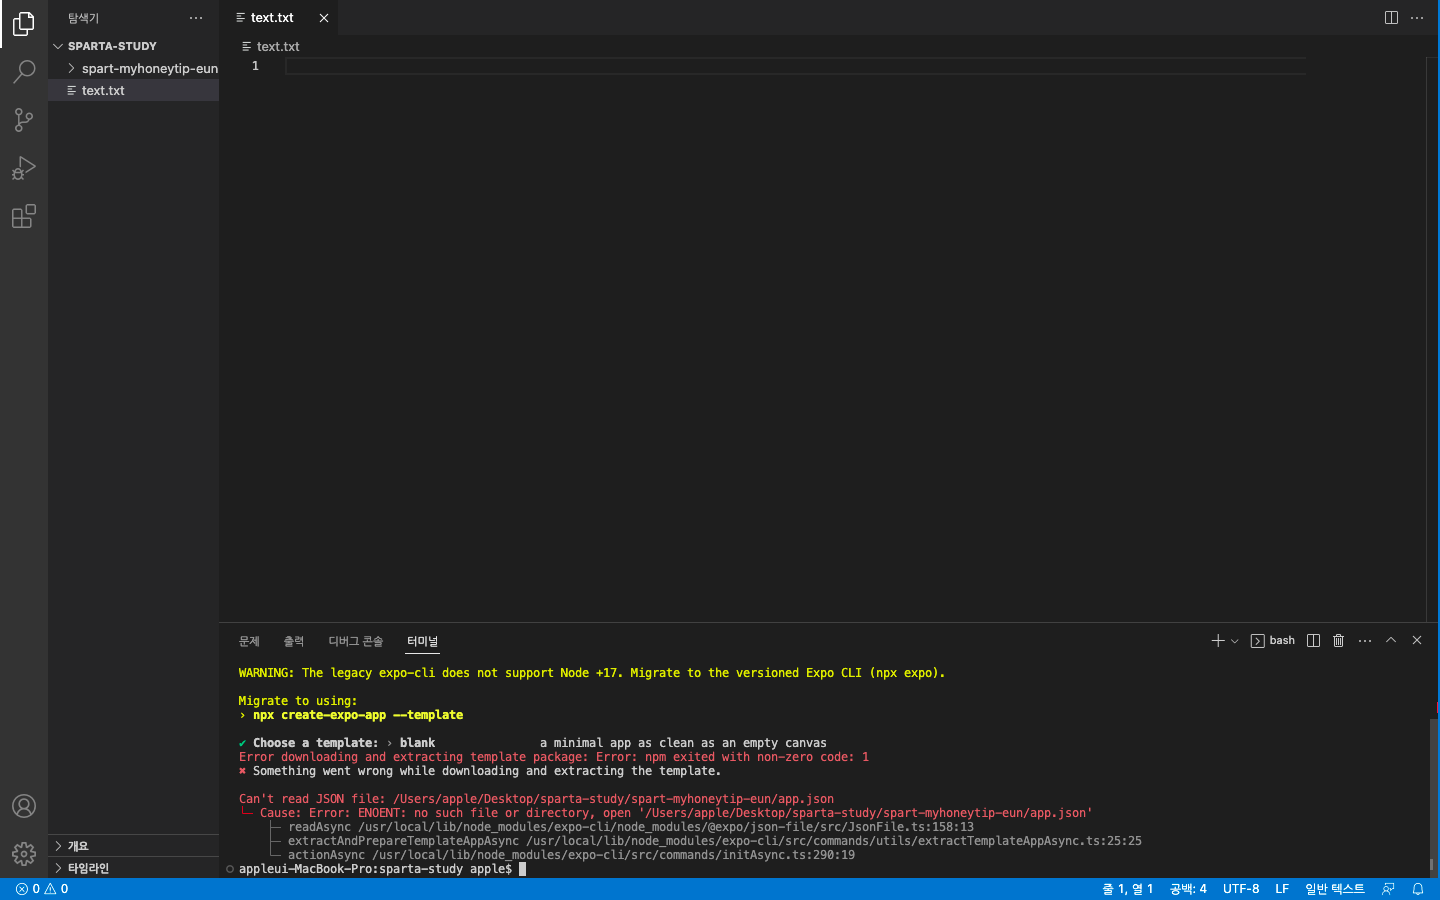Viewport: 1440px width, 900px height.
Task: Click the extractTemplateAppAsync.ts:25:25 path in terminal
Action: point(834,841)
